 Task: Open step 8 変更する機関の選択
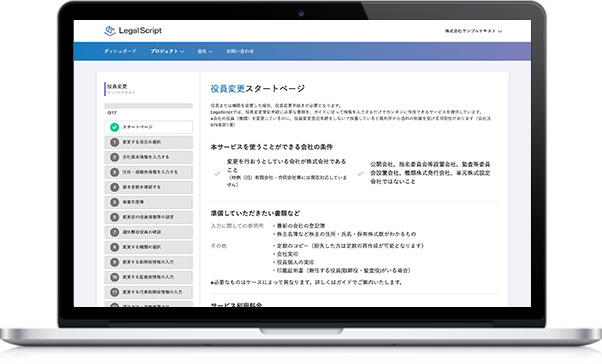coord(149,247)
